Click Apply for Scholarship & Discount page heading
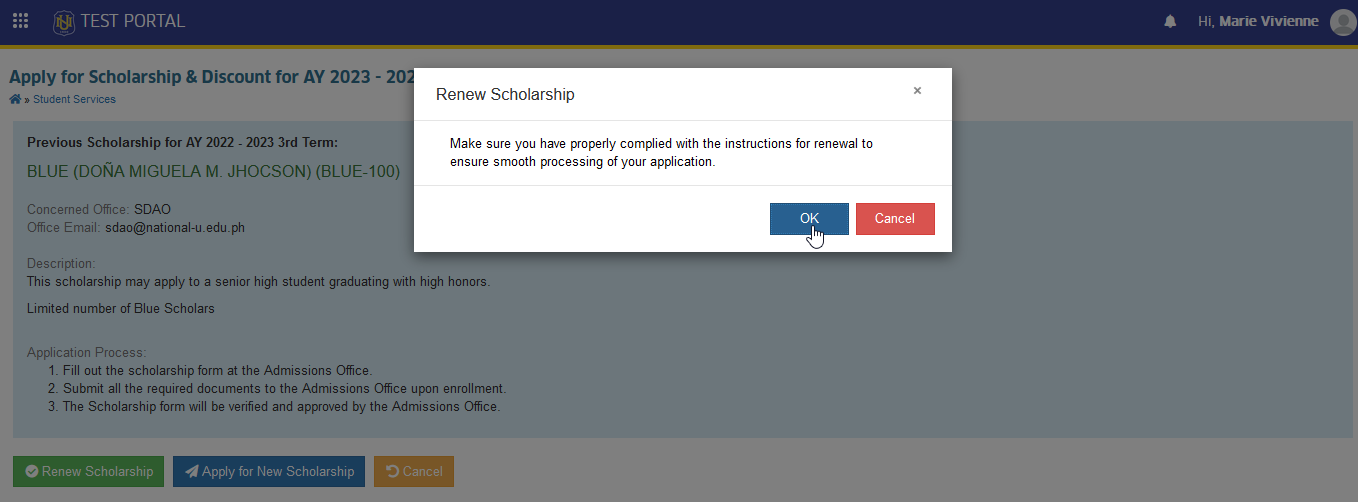 pos(211,77)
